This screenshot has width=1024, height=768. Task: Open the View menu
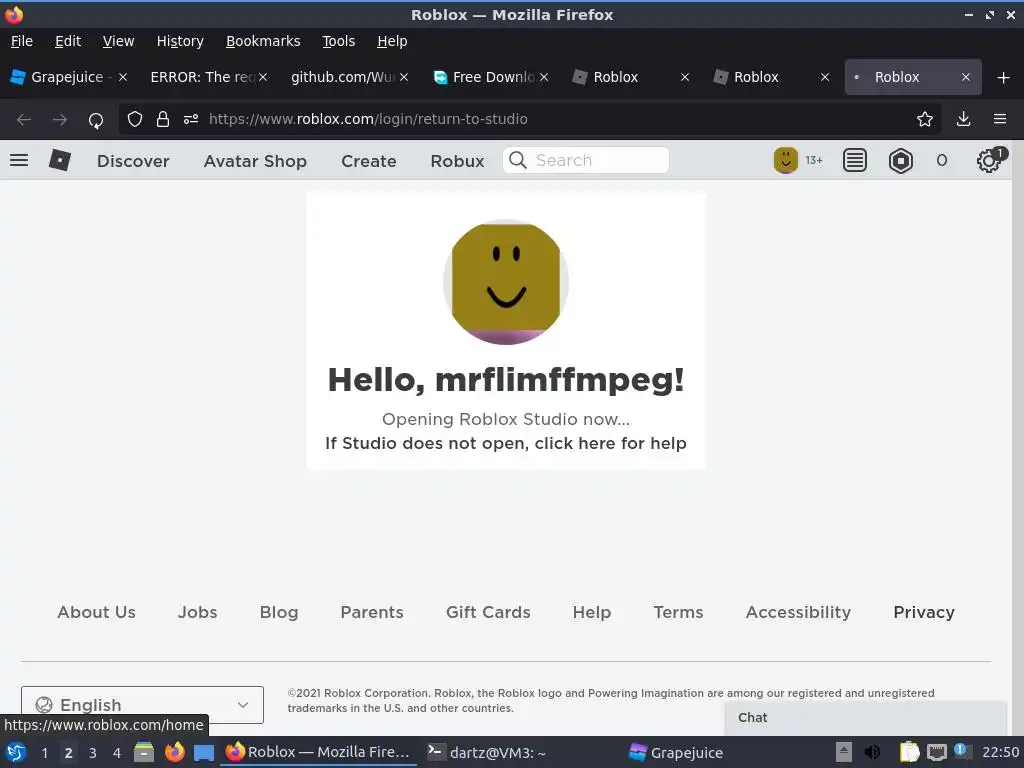coord(118,41)
